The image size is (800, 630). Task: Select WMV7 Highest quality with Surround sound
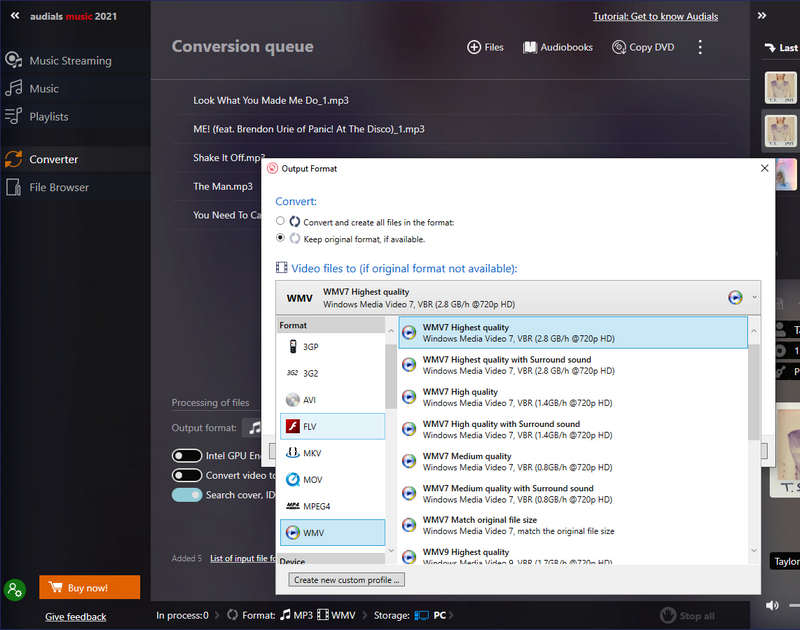[x=573, y=365]
